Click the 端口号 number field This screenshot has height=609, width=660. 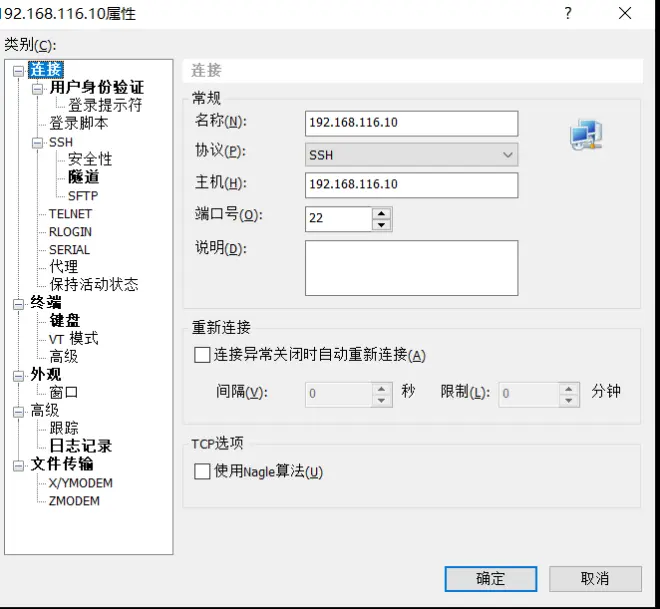pyautogui.click(x=339, y=219)
